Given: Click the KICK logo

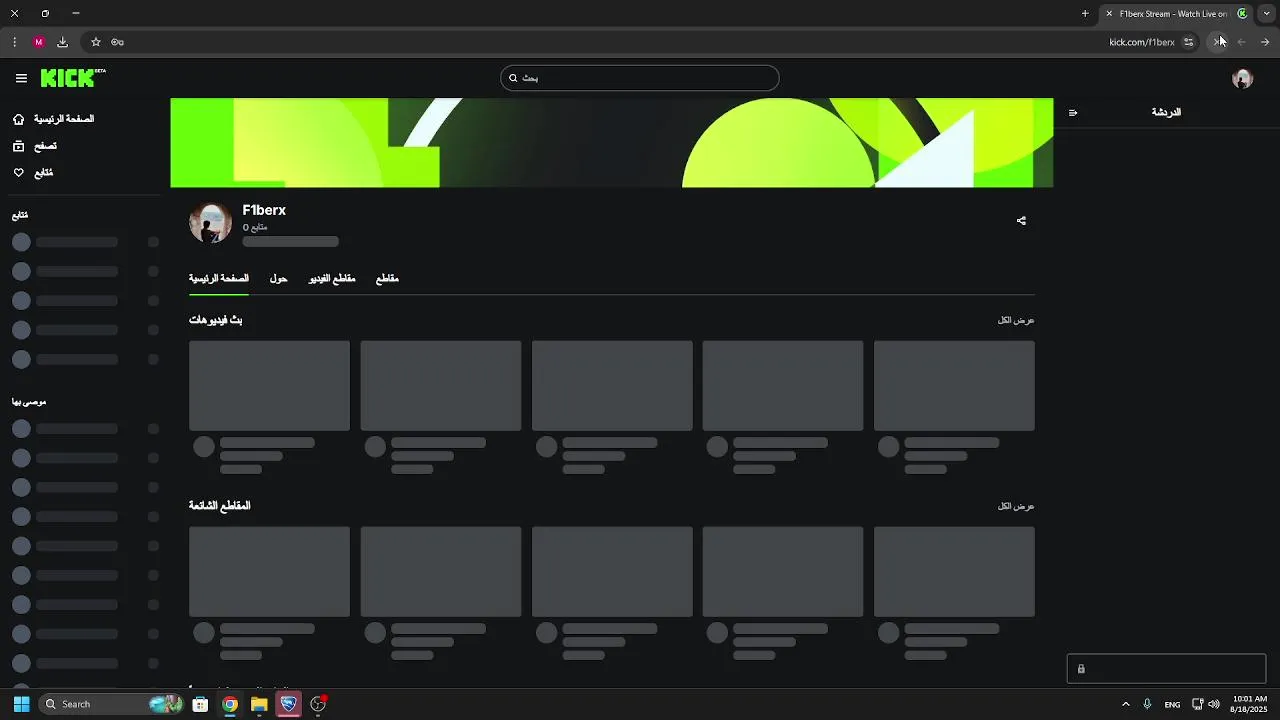Looking at the screenshot, I should (x=73, y=78).
